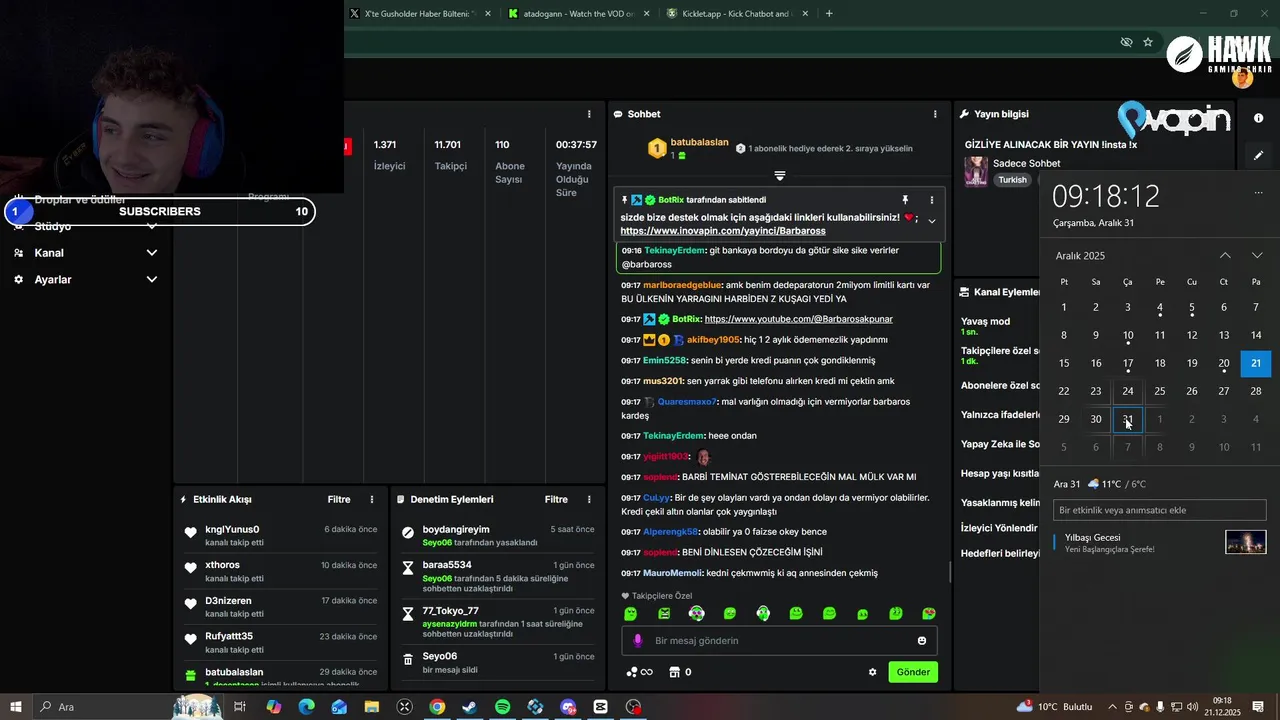Expand the Kanal sidebar section

(85, 253)
